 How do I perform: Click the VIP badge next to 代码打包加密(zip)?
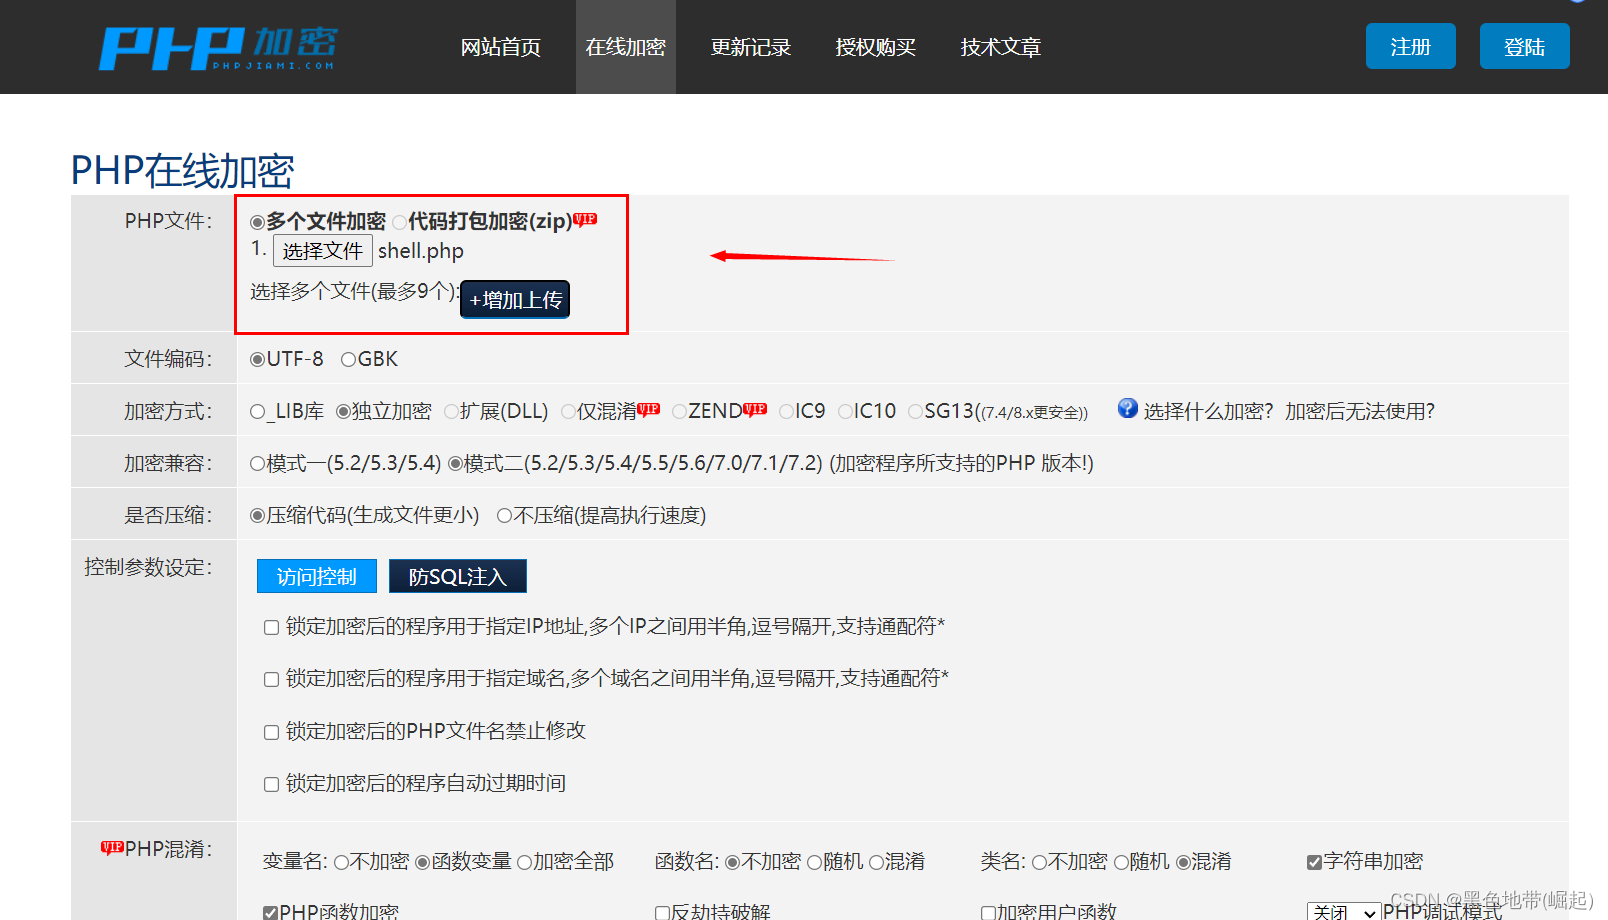click(586, 217)
